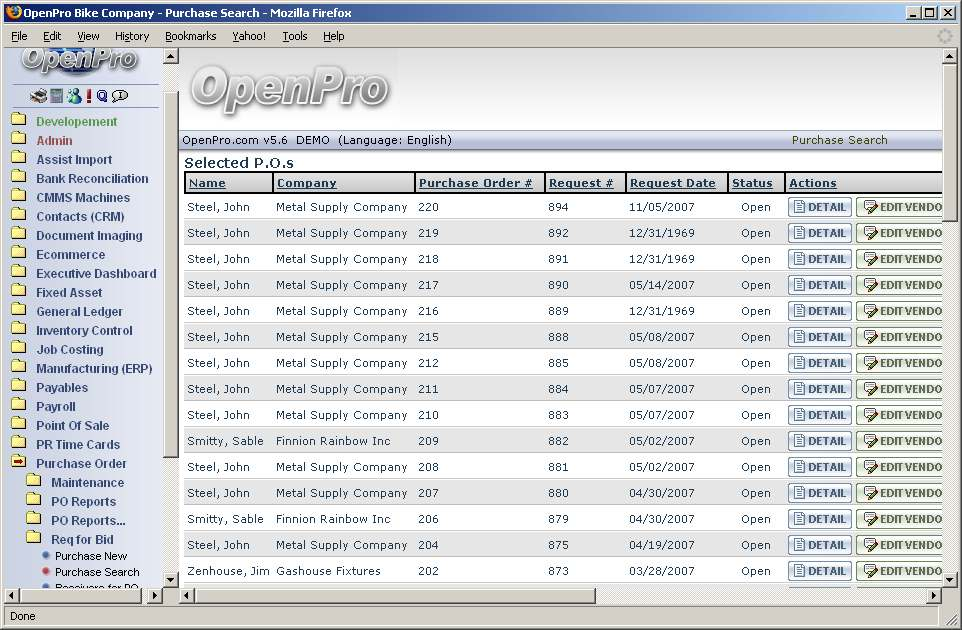962x630 pixels.
Task: Click the messenger buddy icon
Action: pyautogui.click(x=73, y=96)
